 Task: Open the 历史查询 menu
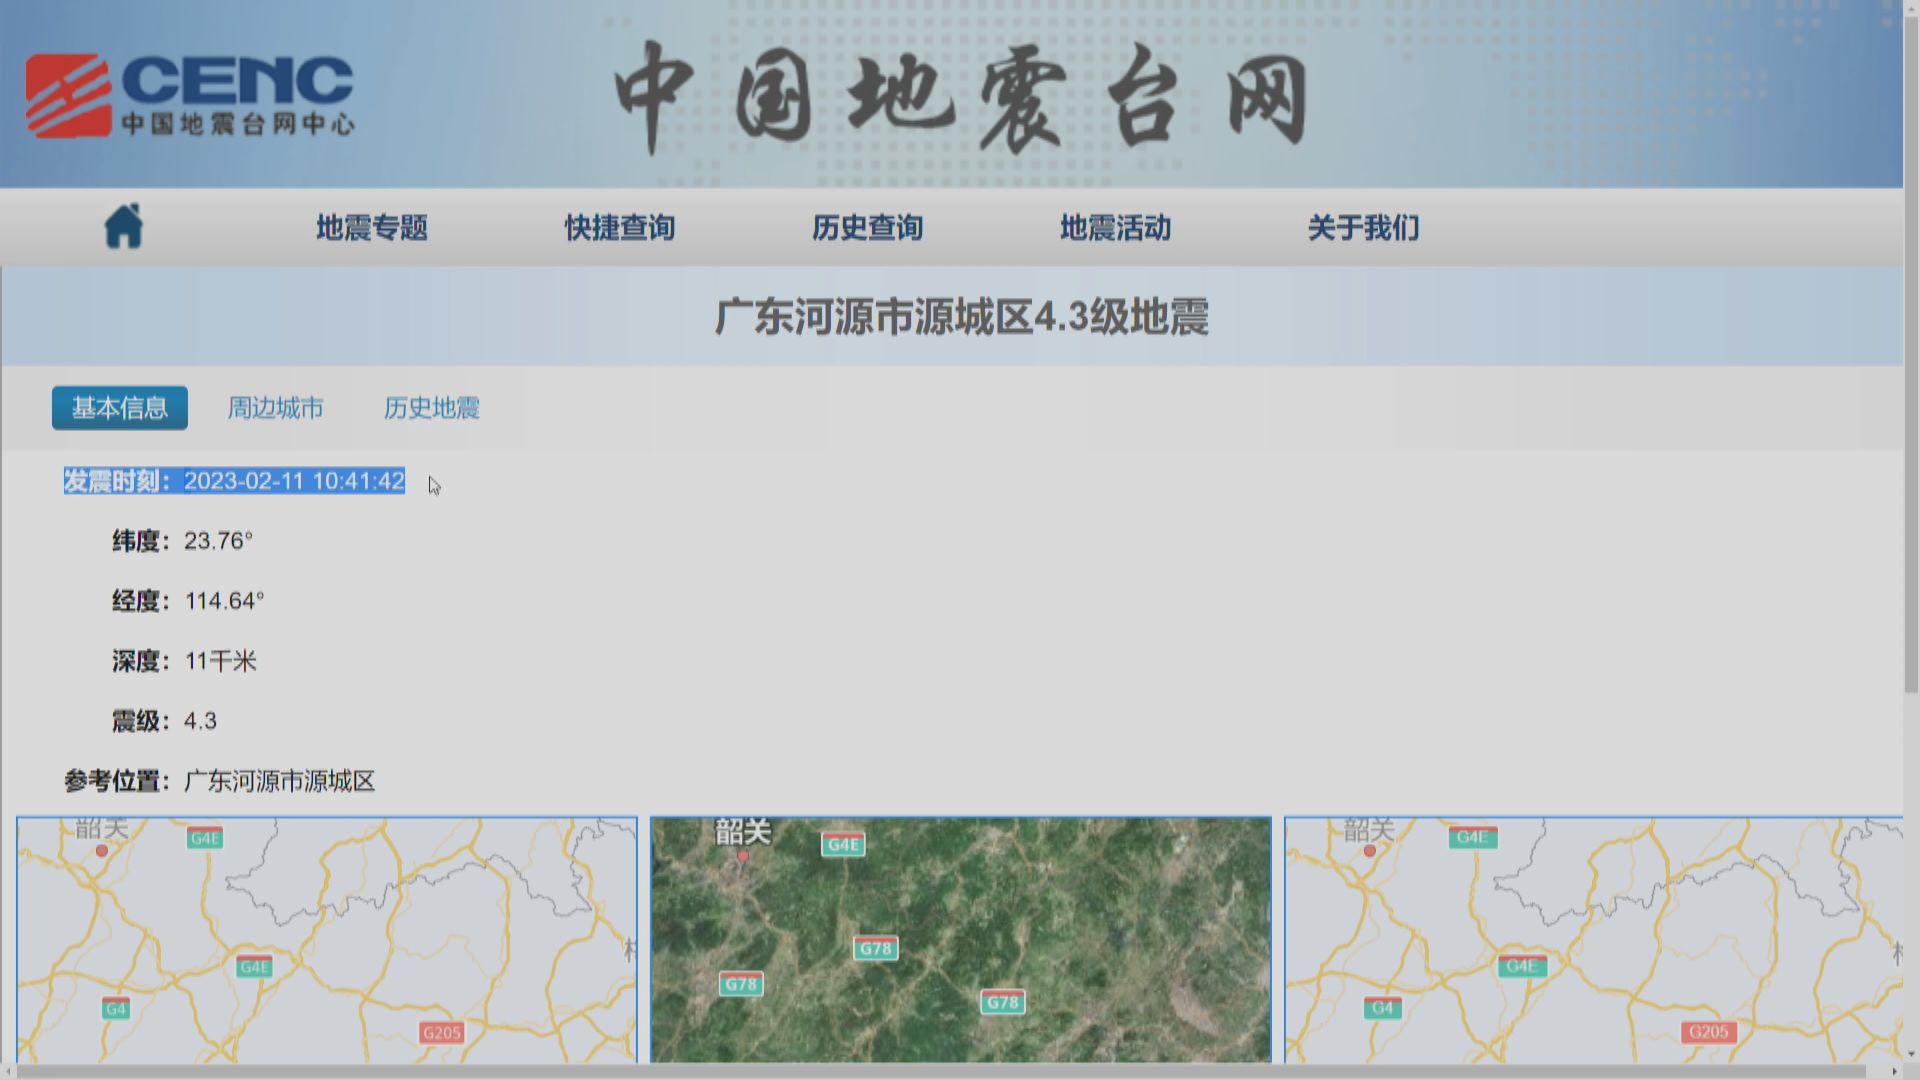[x=868, y=228]
